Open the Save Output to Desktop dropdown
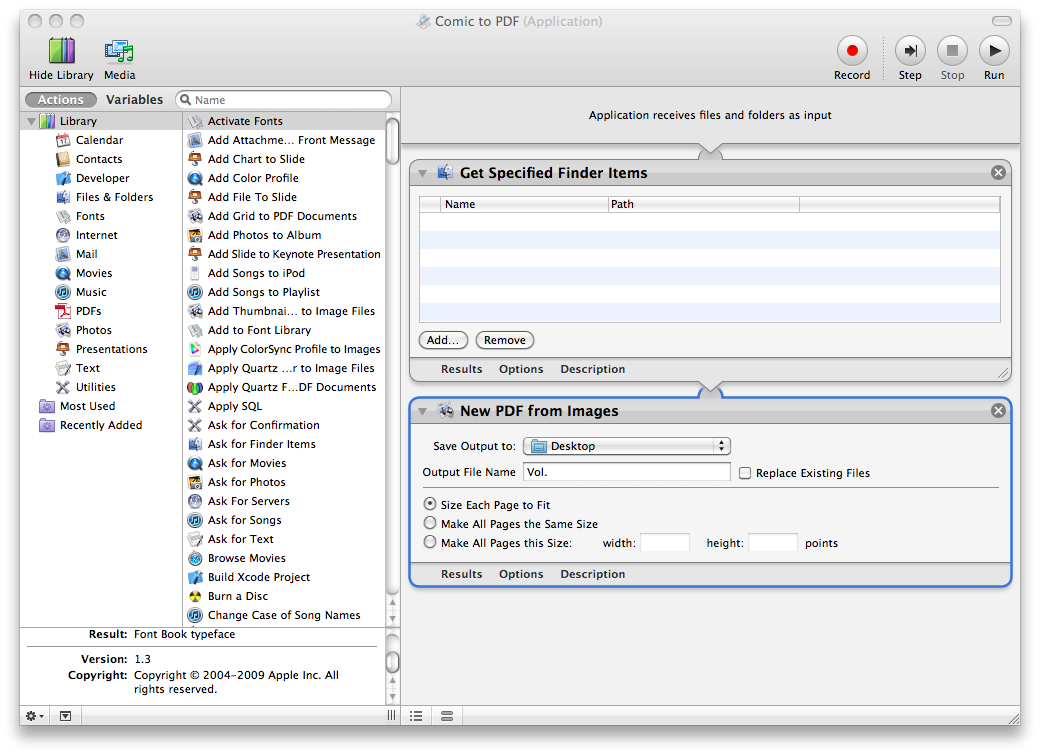The height and width of the screenshot is (755, 1040). (x=627, y=446)
